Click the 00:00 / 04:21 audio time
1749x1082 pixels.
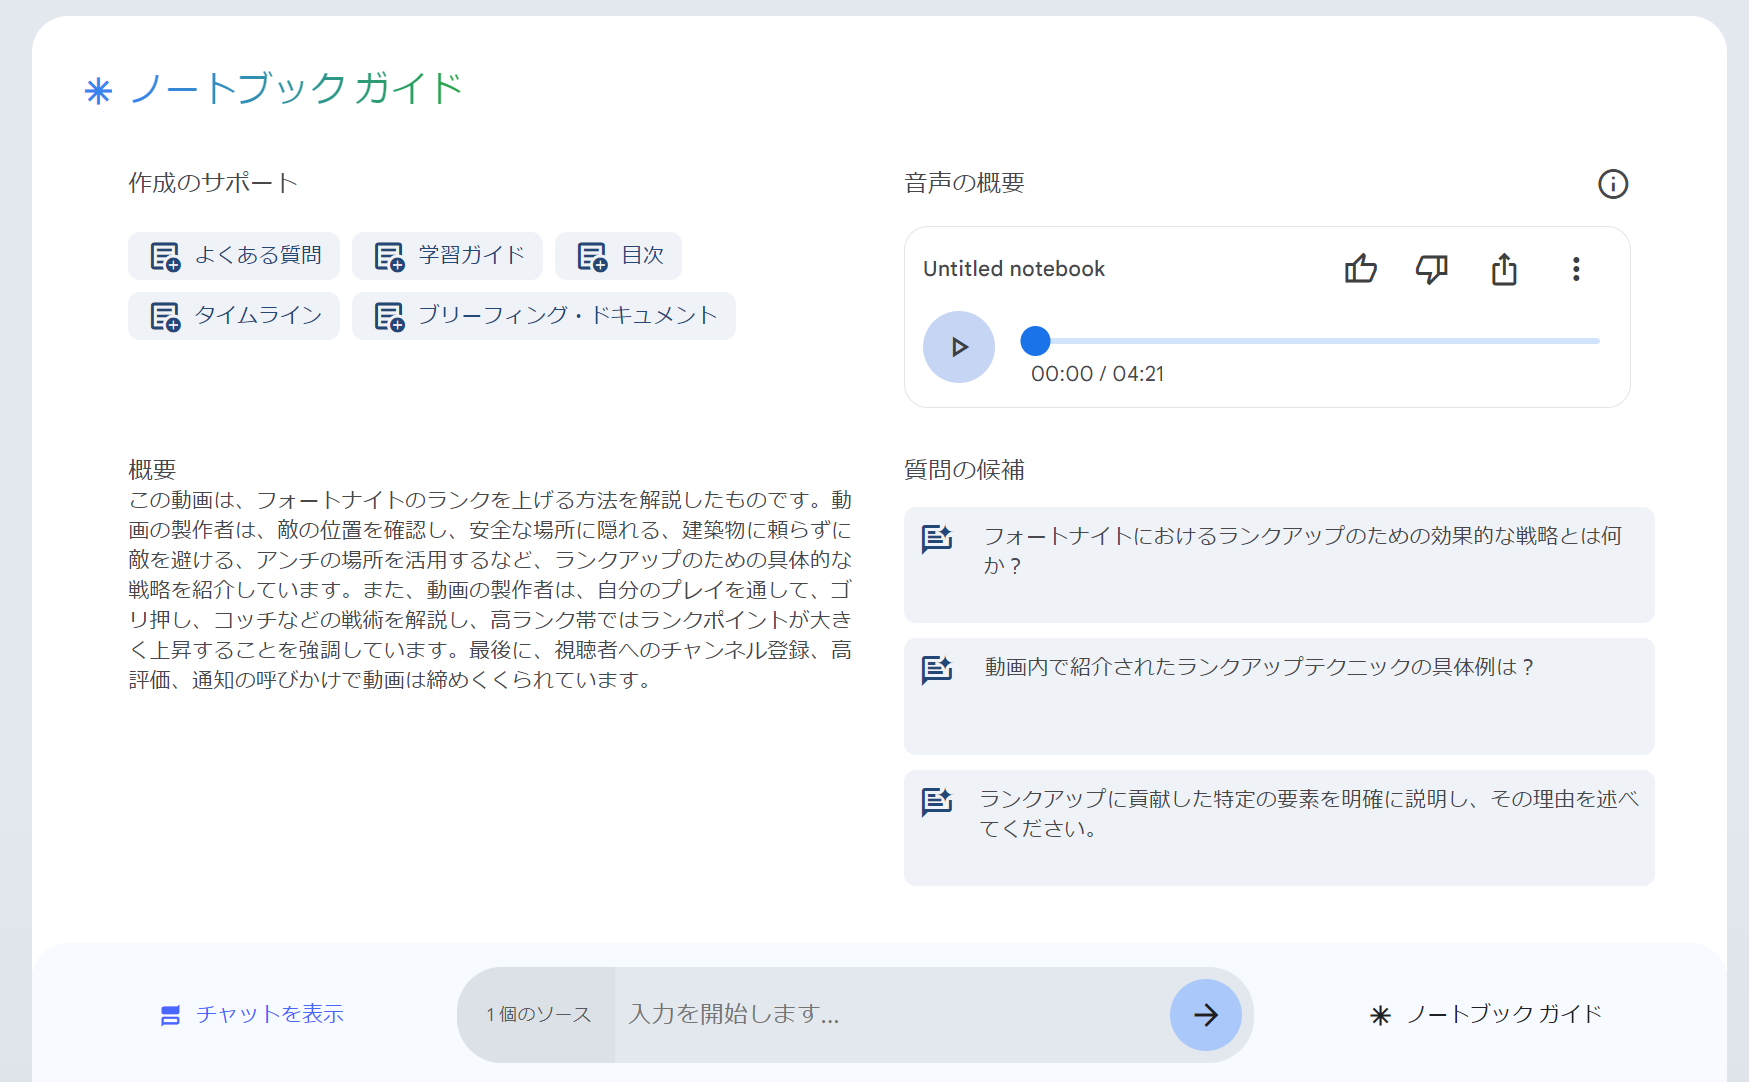pos(1097,374)
